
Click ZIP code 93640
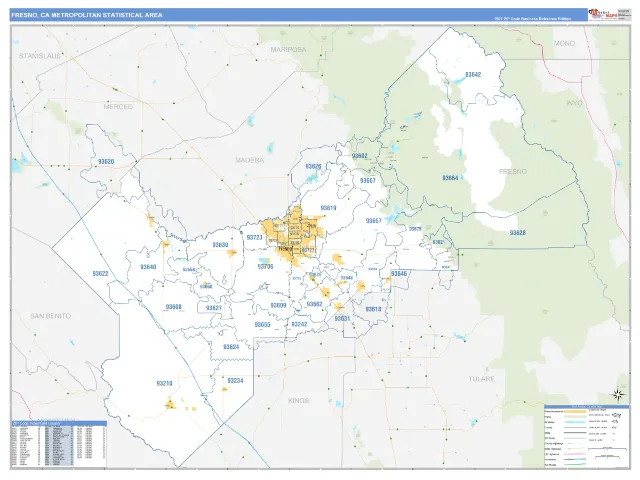click(x=148, y=267)
